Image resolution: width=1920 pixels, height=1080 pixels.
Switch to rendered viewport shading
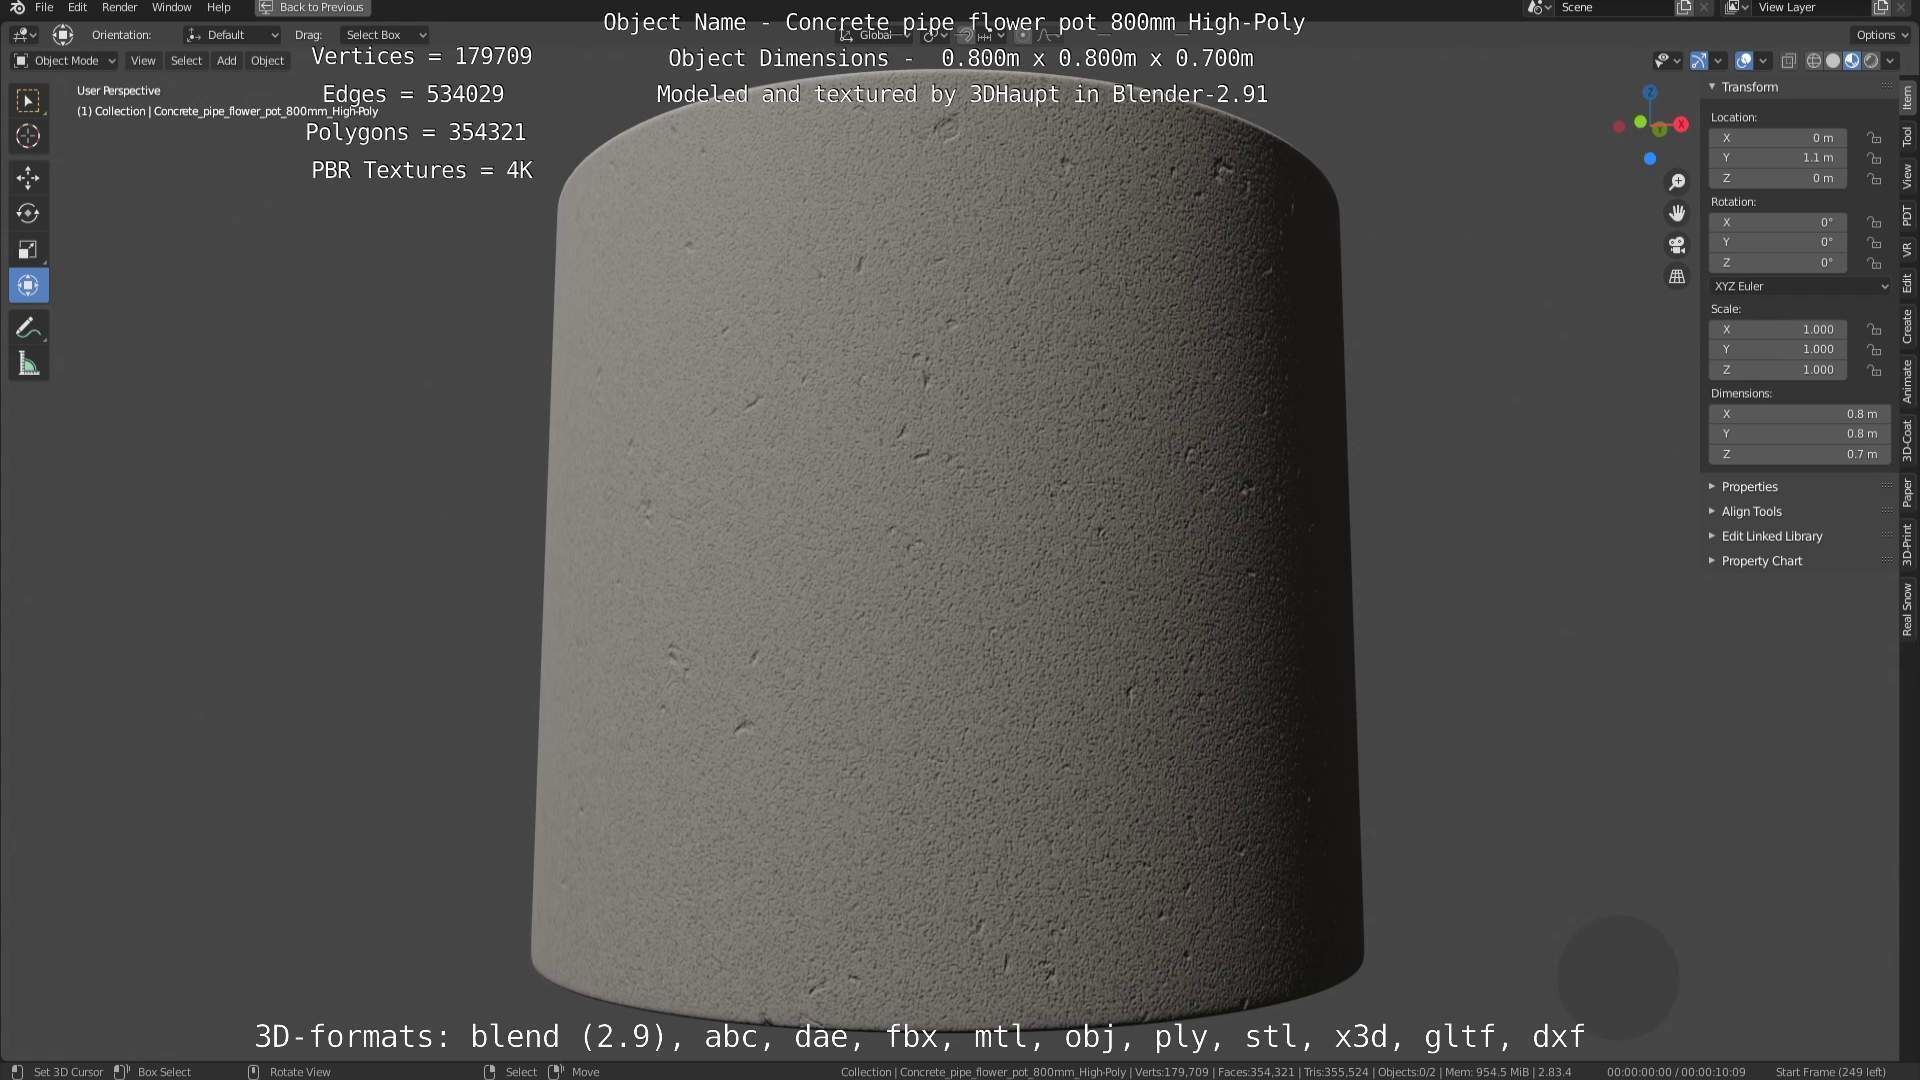(1871, 61)
